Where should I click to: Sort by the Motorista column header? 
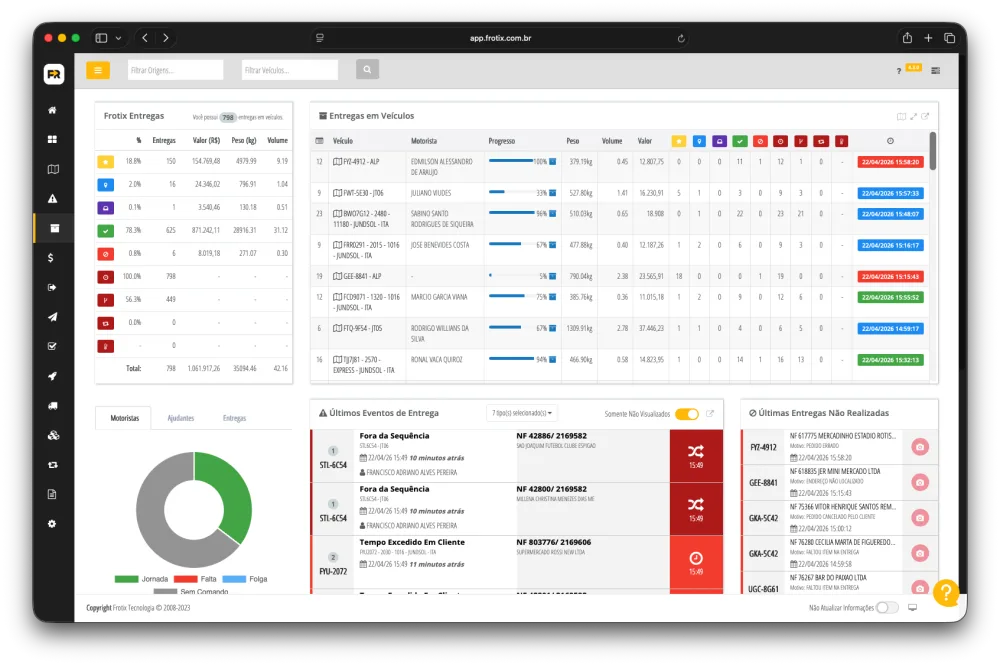click(424, 141)
